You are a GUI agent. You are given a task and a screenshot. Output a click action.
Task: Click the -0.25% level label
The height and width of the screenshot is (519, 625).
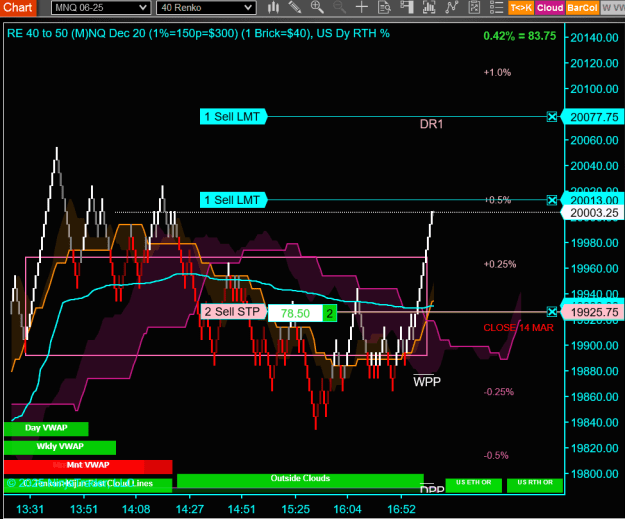coord(499,392)
